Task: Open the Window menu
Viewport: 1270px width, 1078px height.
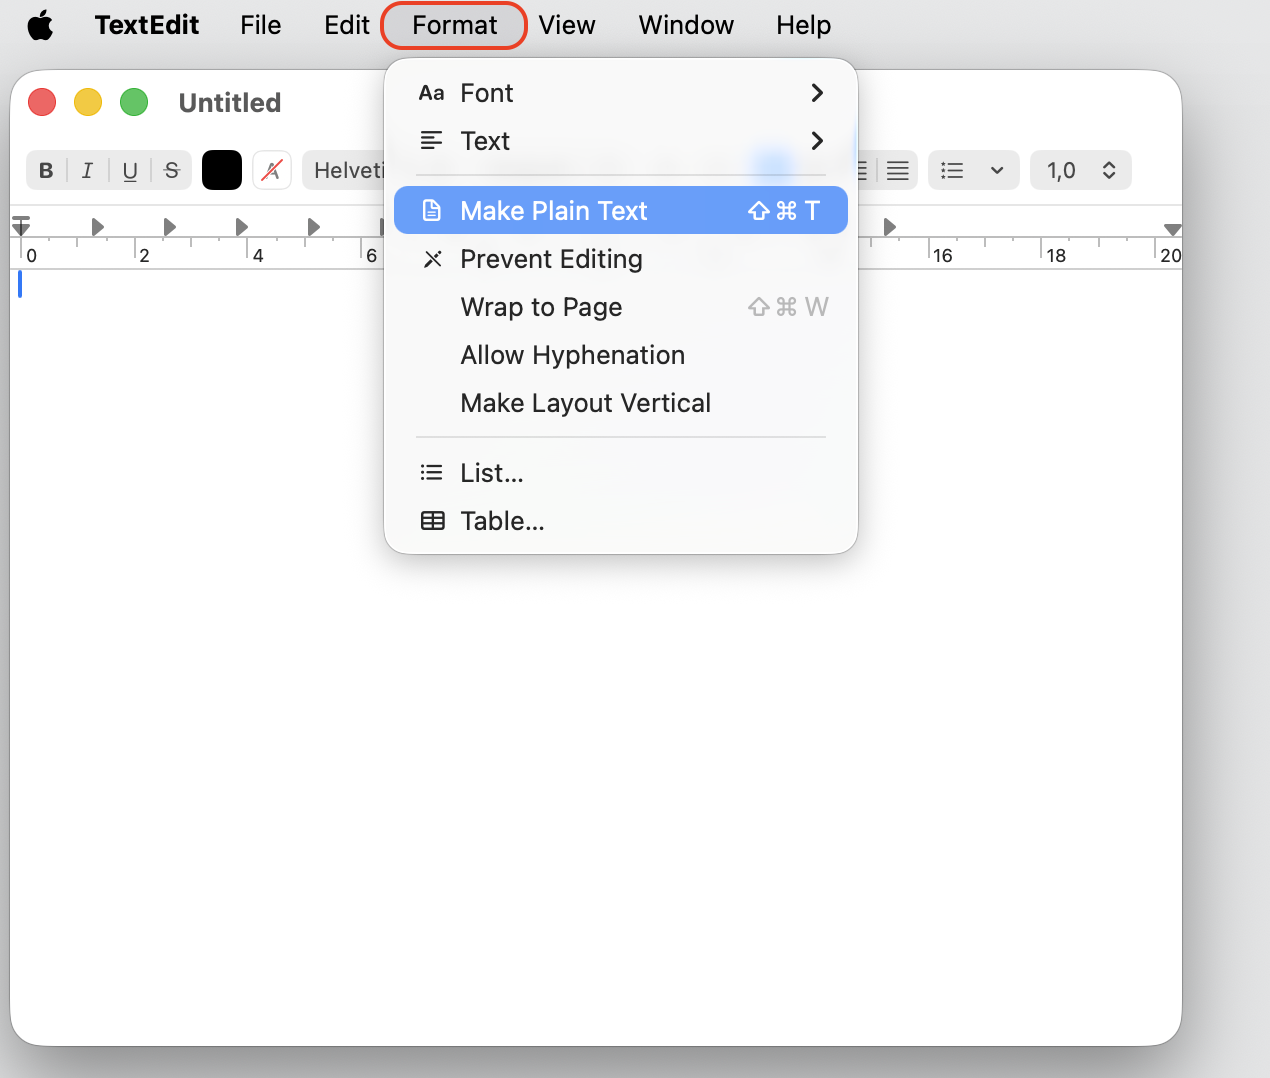Action: (x=686, y=25)
